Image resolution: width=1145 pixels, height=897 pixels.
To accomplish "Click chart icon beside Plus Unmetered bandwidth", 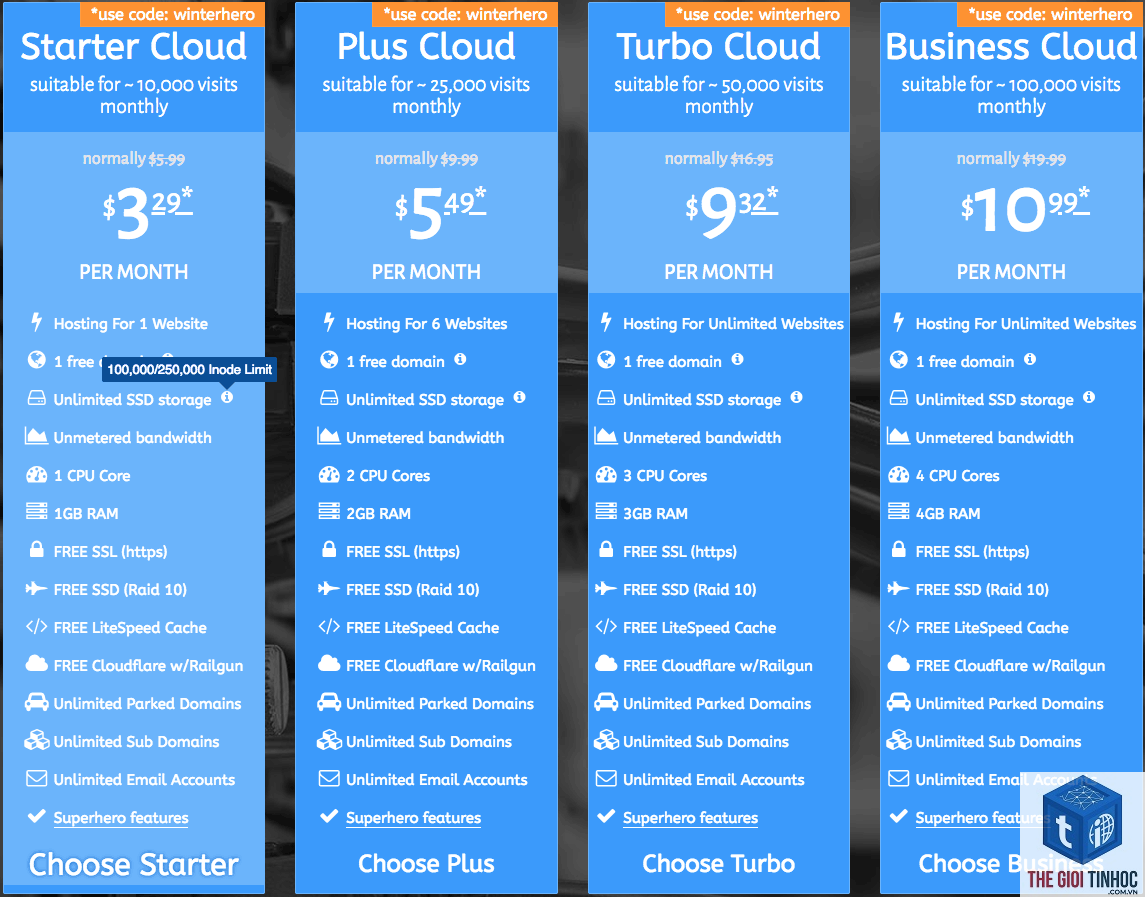I will click(x=329, y=436).
